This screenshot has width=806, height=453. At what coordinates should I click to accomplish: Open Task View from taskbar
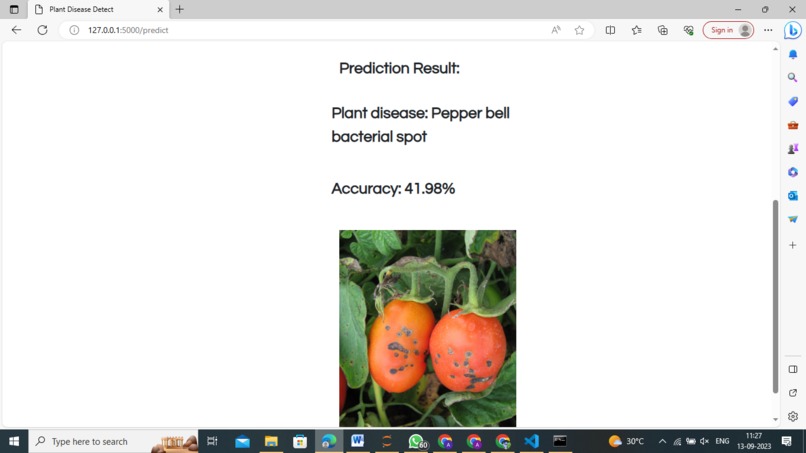[212, 441]
